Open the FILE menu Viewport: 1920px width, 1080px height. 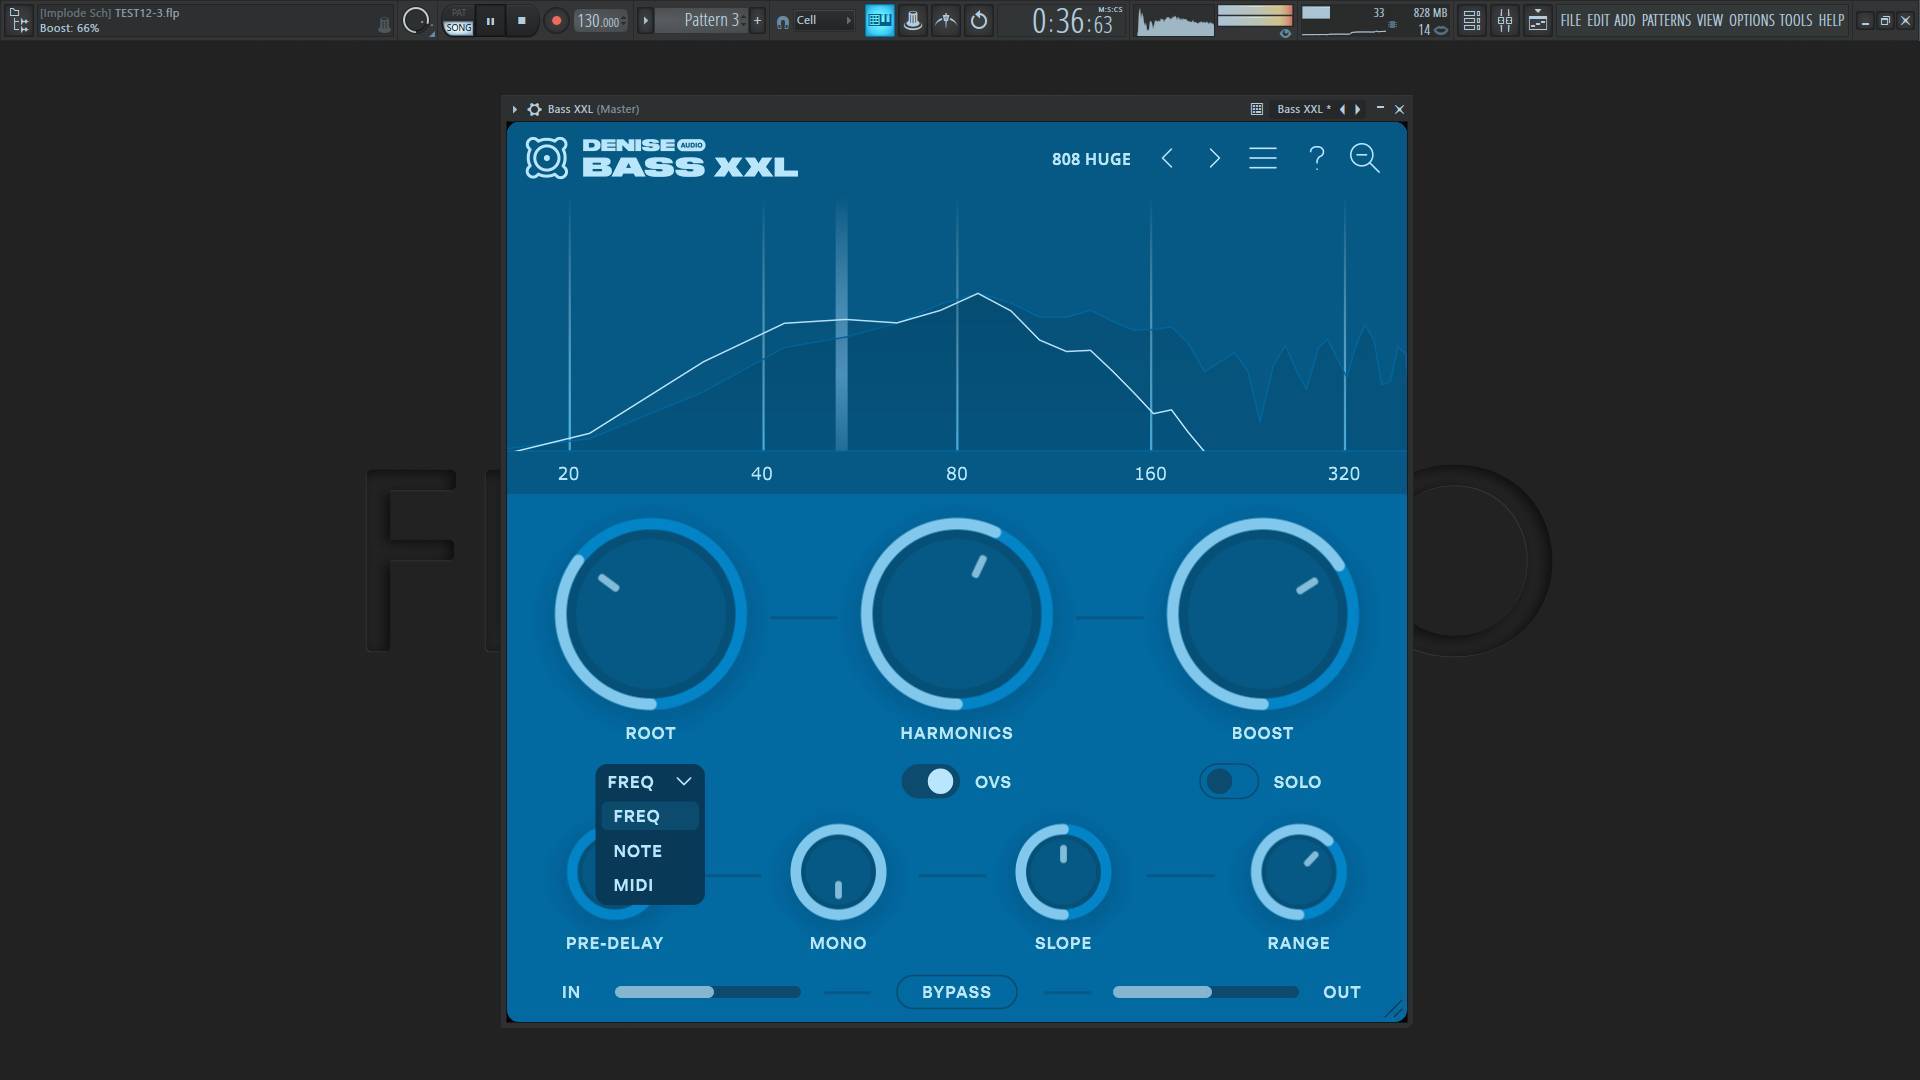click(1570, 20)
